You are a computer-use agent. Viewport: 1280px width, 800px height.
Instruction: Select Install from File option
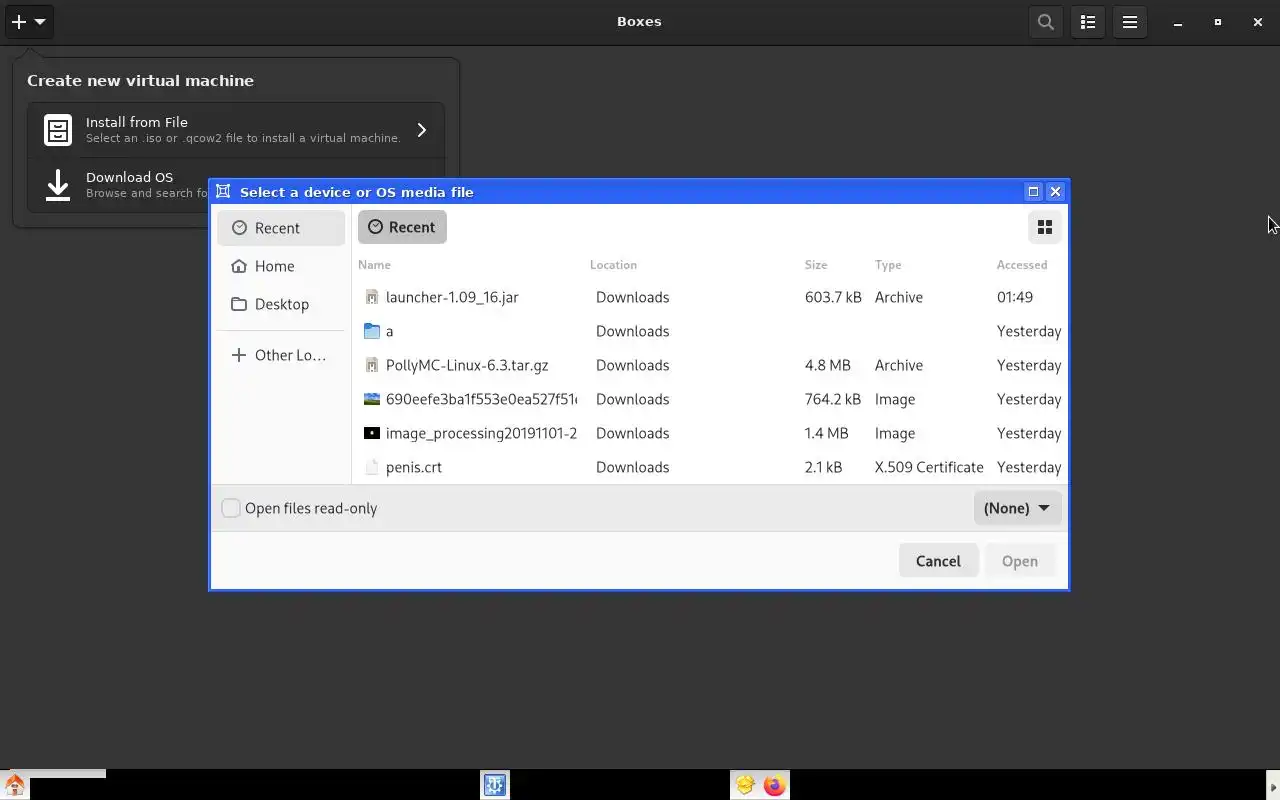[x=236, y=130]
